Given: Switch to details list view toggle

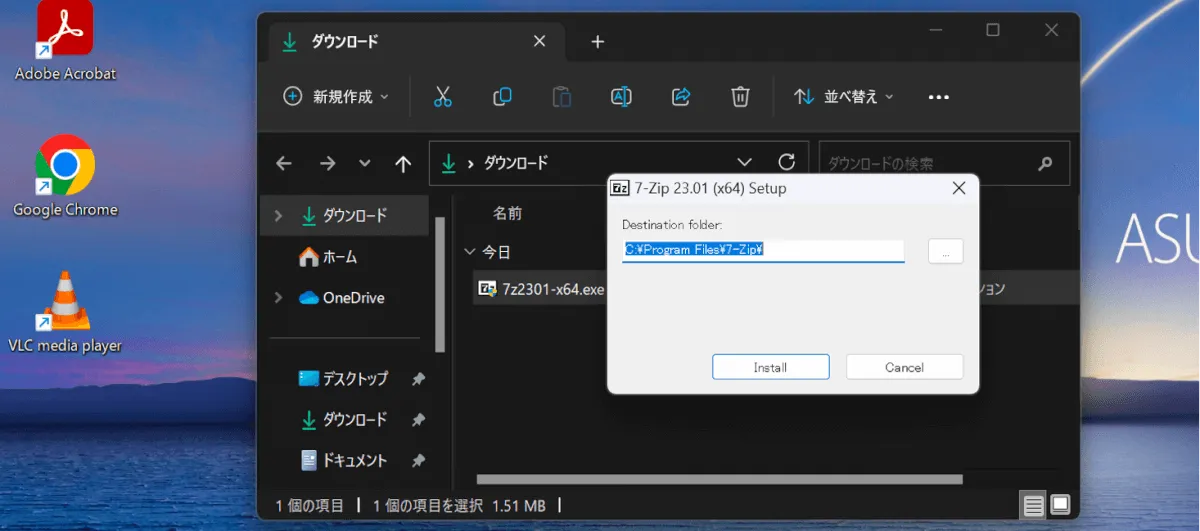Looking at the screenshot, I should point(1033,504).
